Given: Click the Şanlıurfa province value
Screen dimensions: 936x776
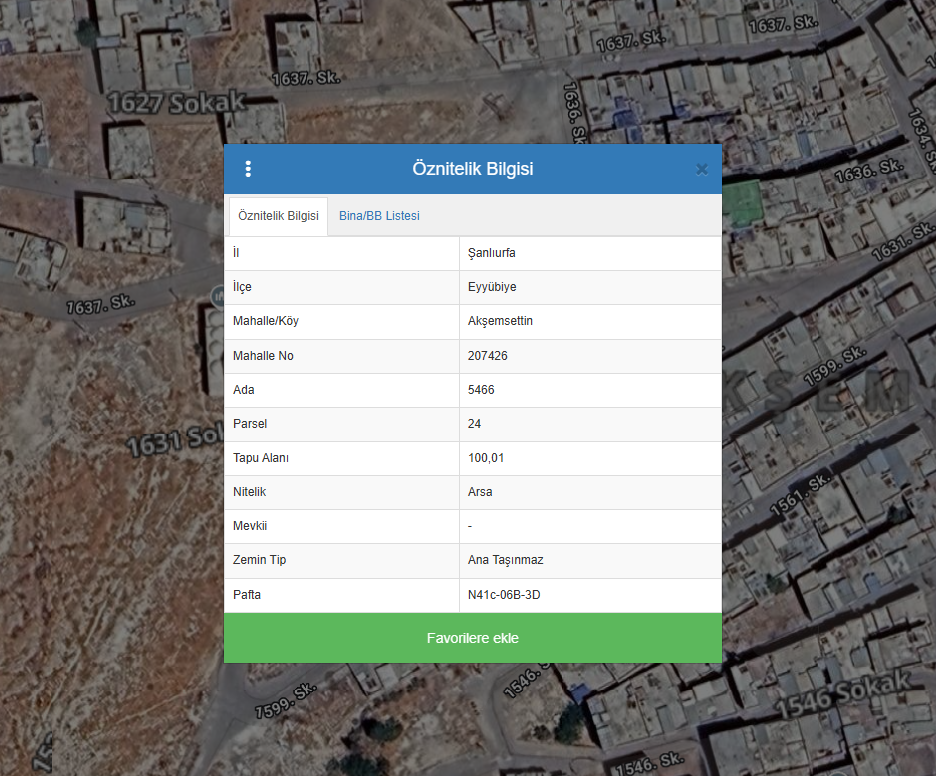Looking at the screenshot, I should [x=492, y=253].
